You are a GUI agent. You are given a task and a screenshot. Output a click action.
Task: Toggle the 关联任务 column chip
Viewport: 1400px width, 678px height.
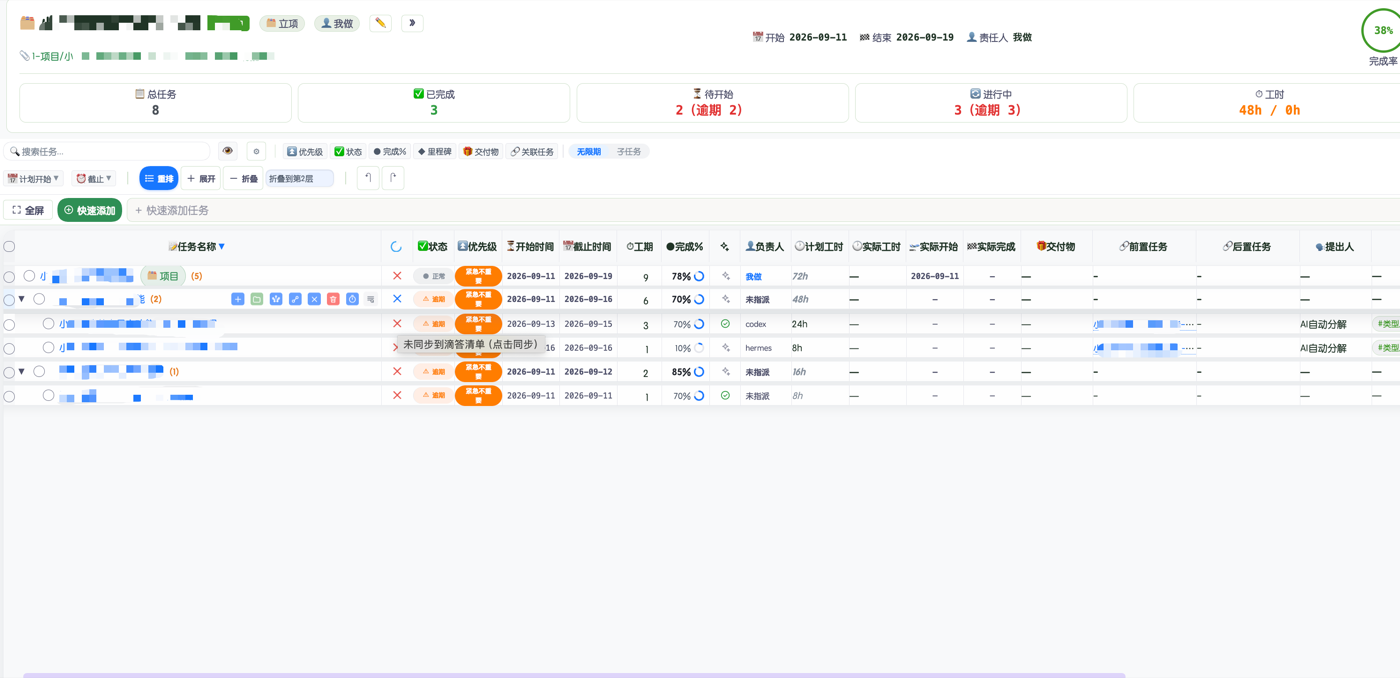tap(532, 152)
